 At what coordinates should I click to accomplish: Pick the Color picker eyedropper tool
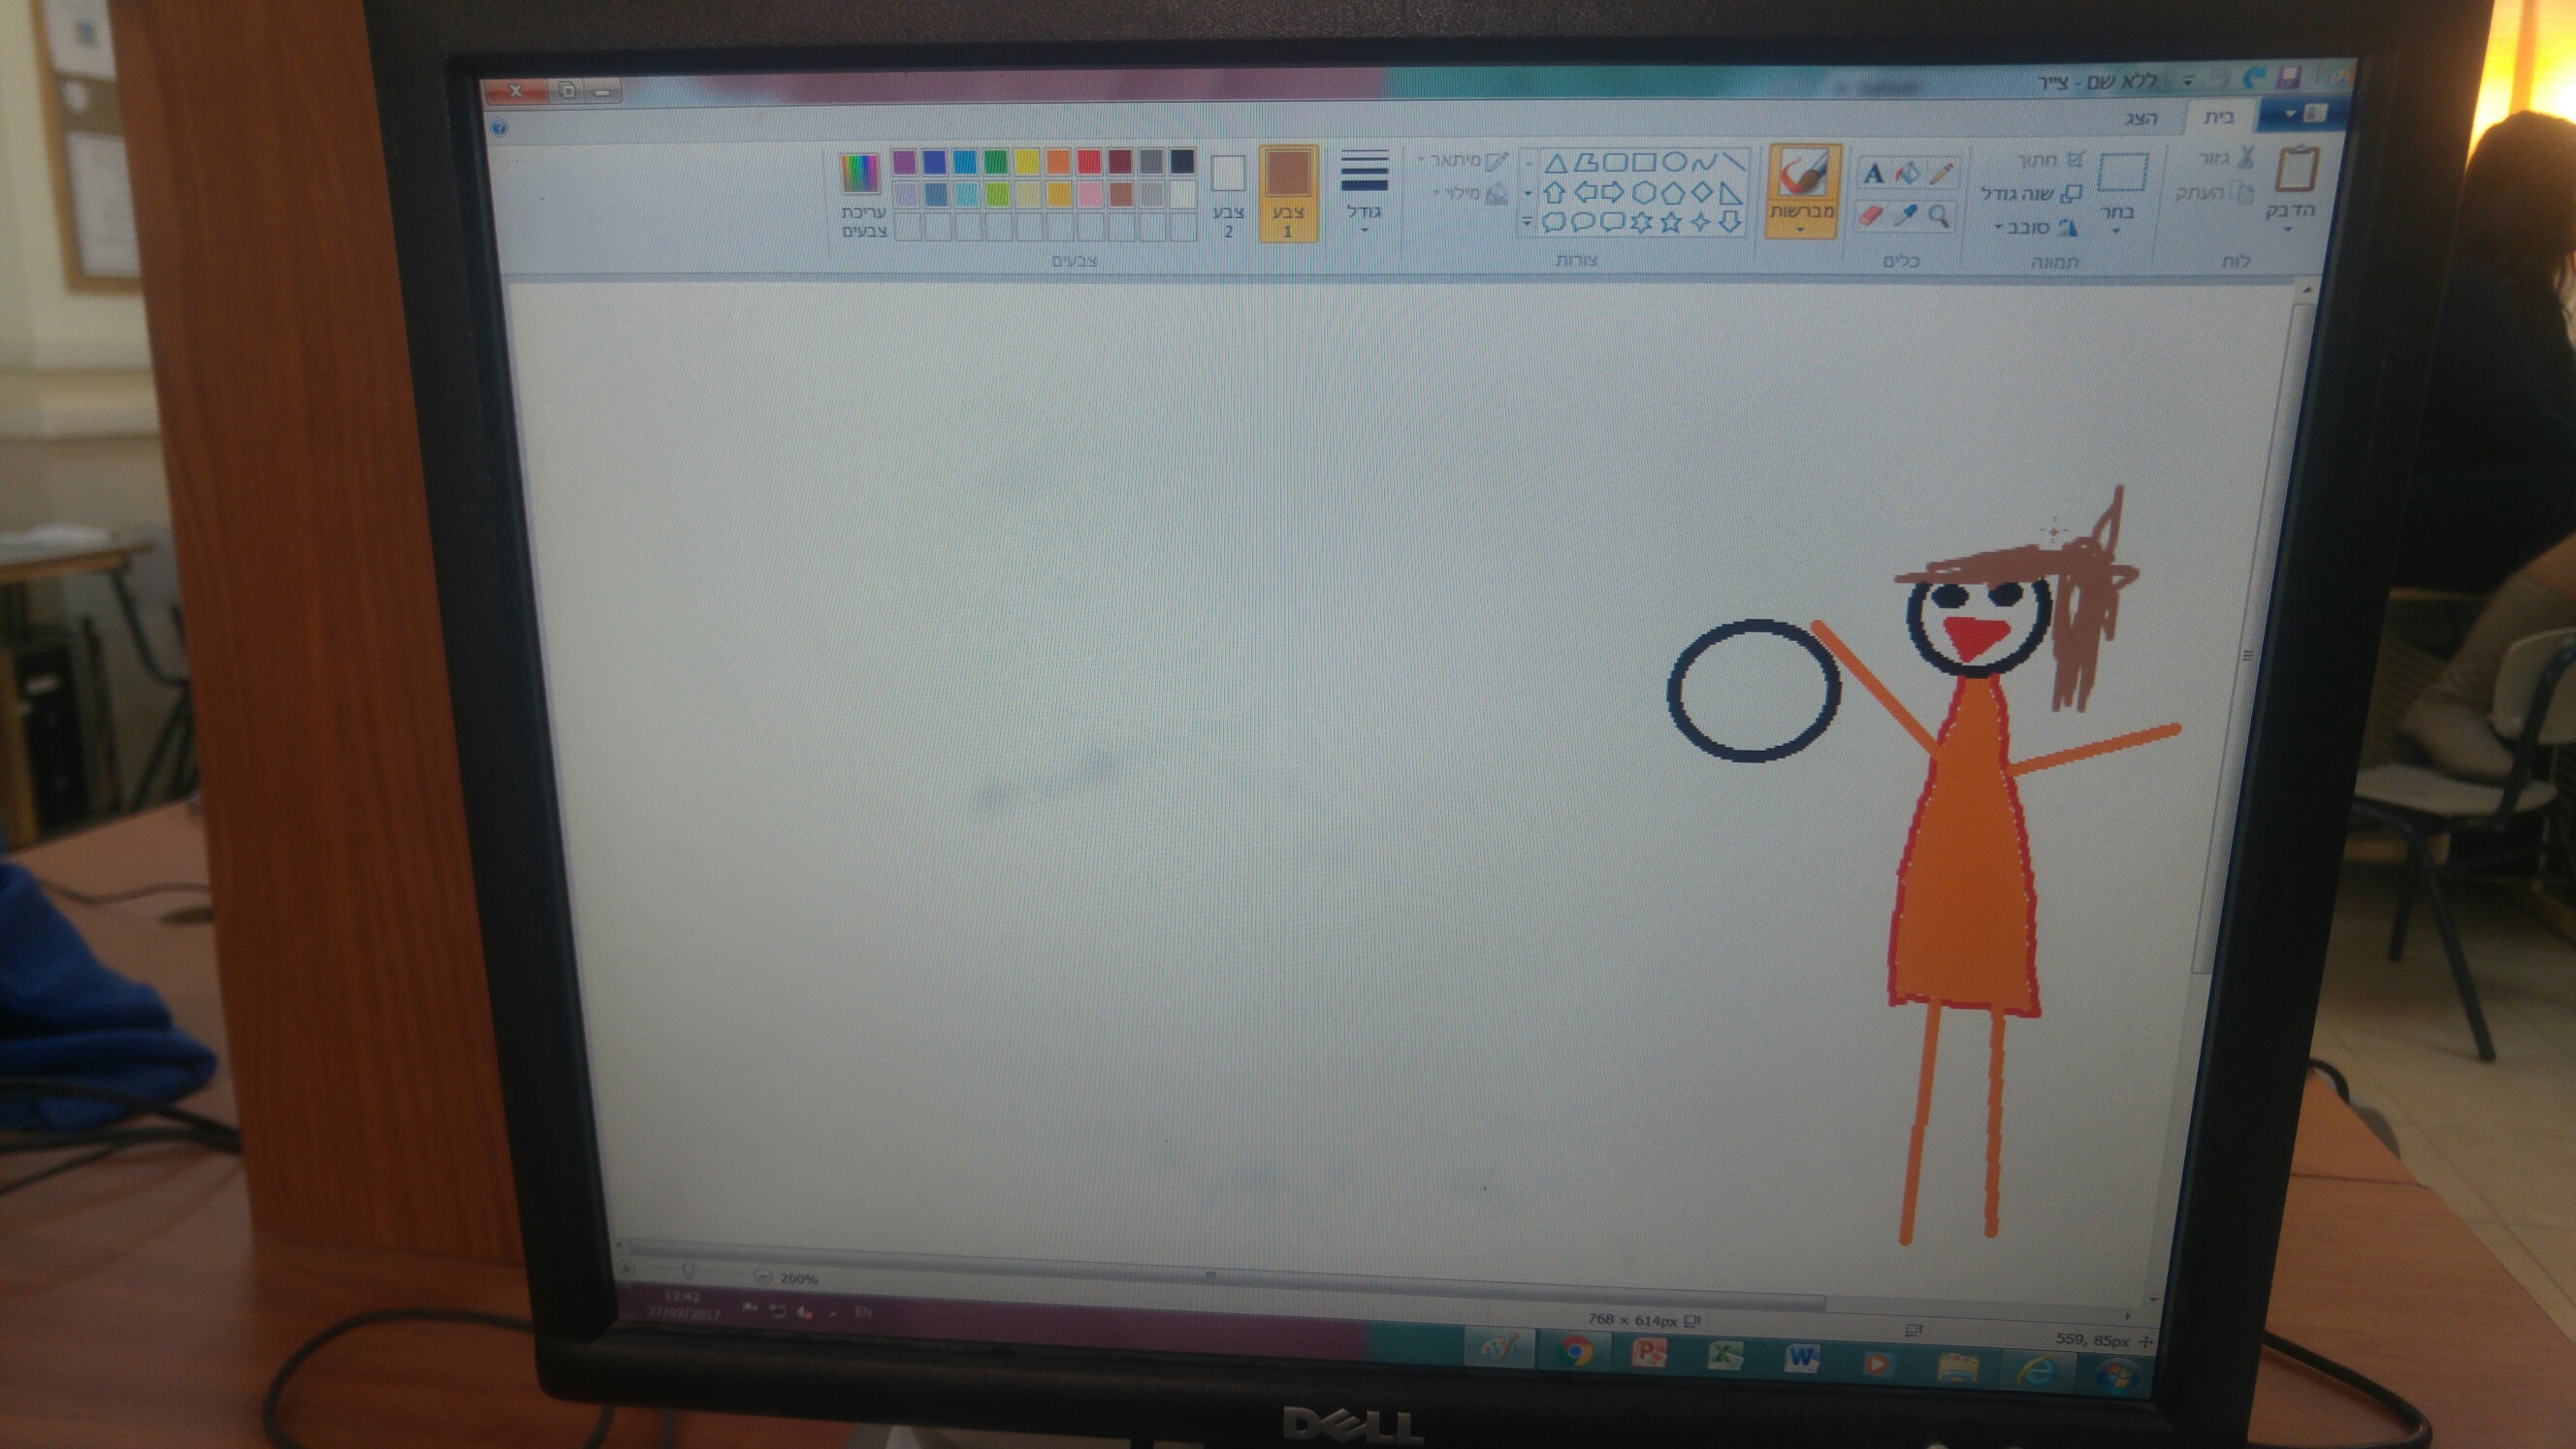[x=1906, y=215]
